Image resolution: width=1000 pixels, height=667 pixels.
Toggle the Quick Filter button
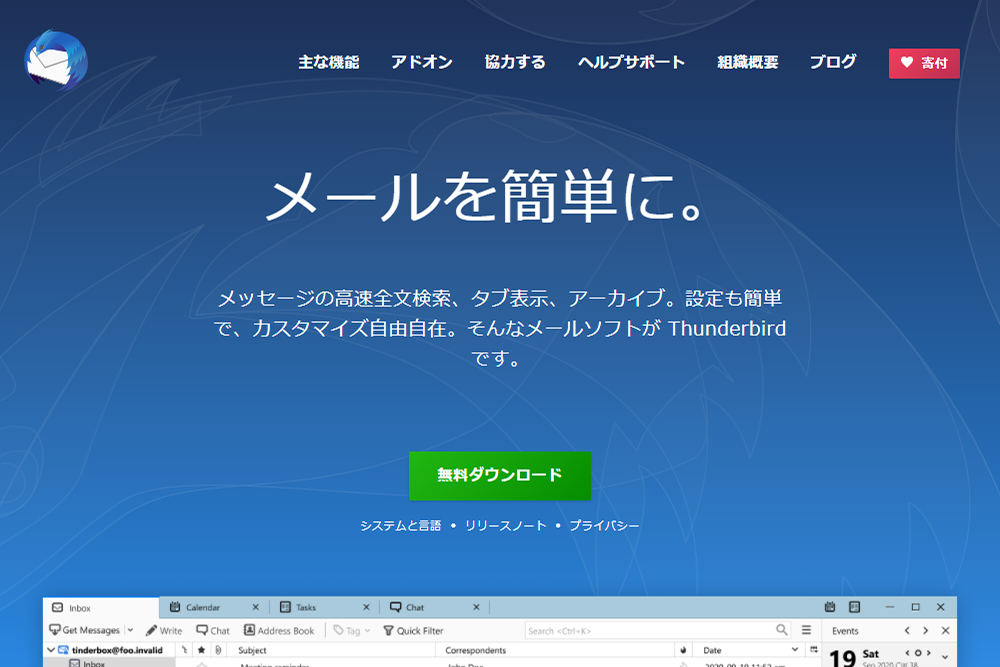point(413,631)
